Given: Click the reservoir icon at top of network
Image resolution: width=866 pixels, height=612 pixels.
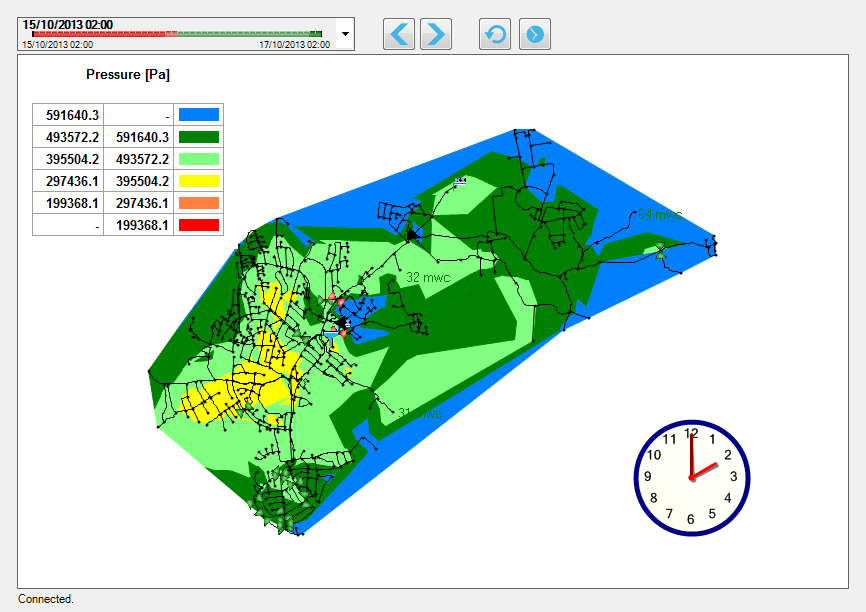Looking at the screenshot, I should click(461, 181).
